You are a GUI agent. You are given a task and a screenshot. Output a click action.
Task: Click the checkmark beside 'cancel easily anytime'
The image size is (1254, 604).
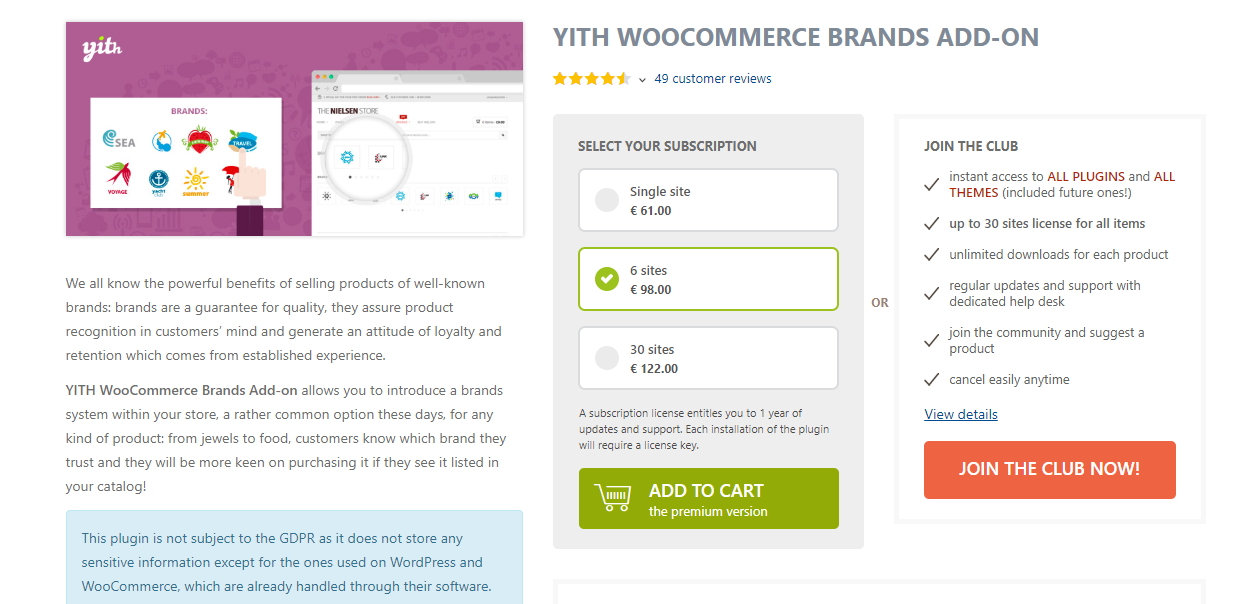(x=931, y=381)
